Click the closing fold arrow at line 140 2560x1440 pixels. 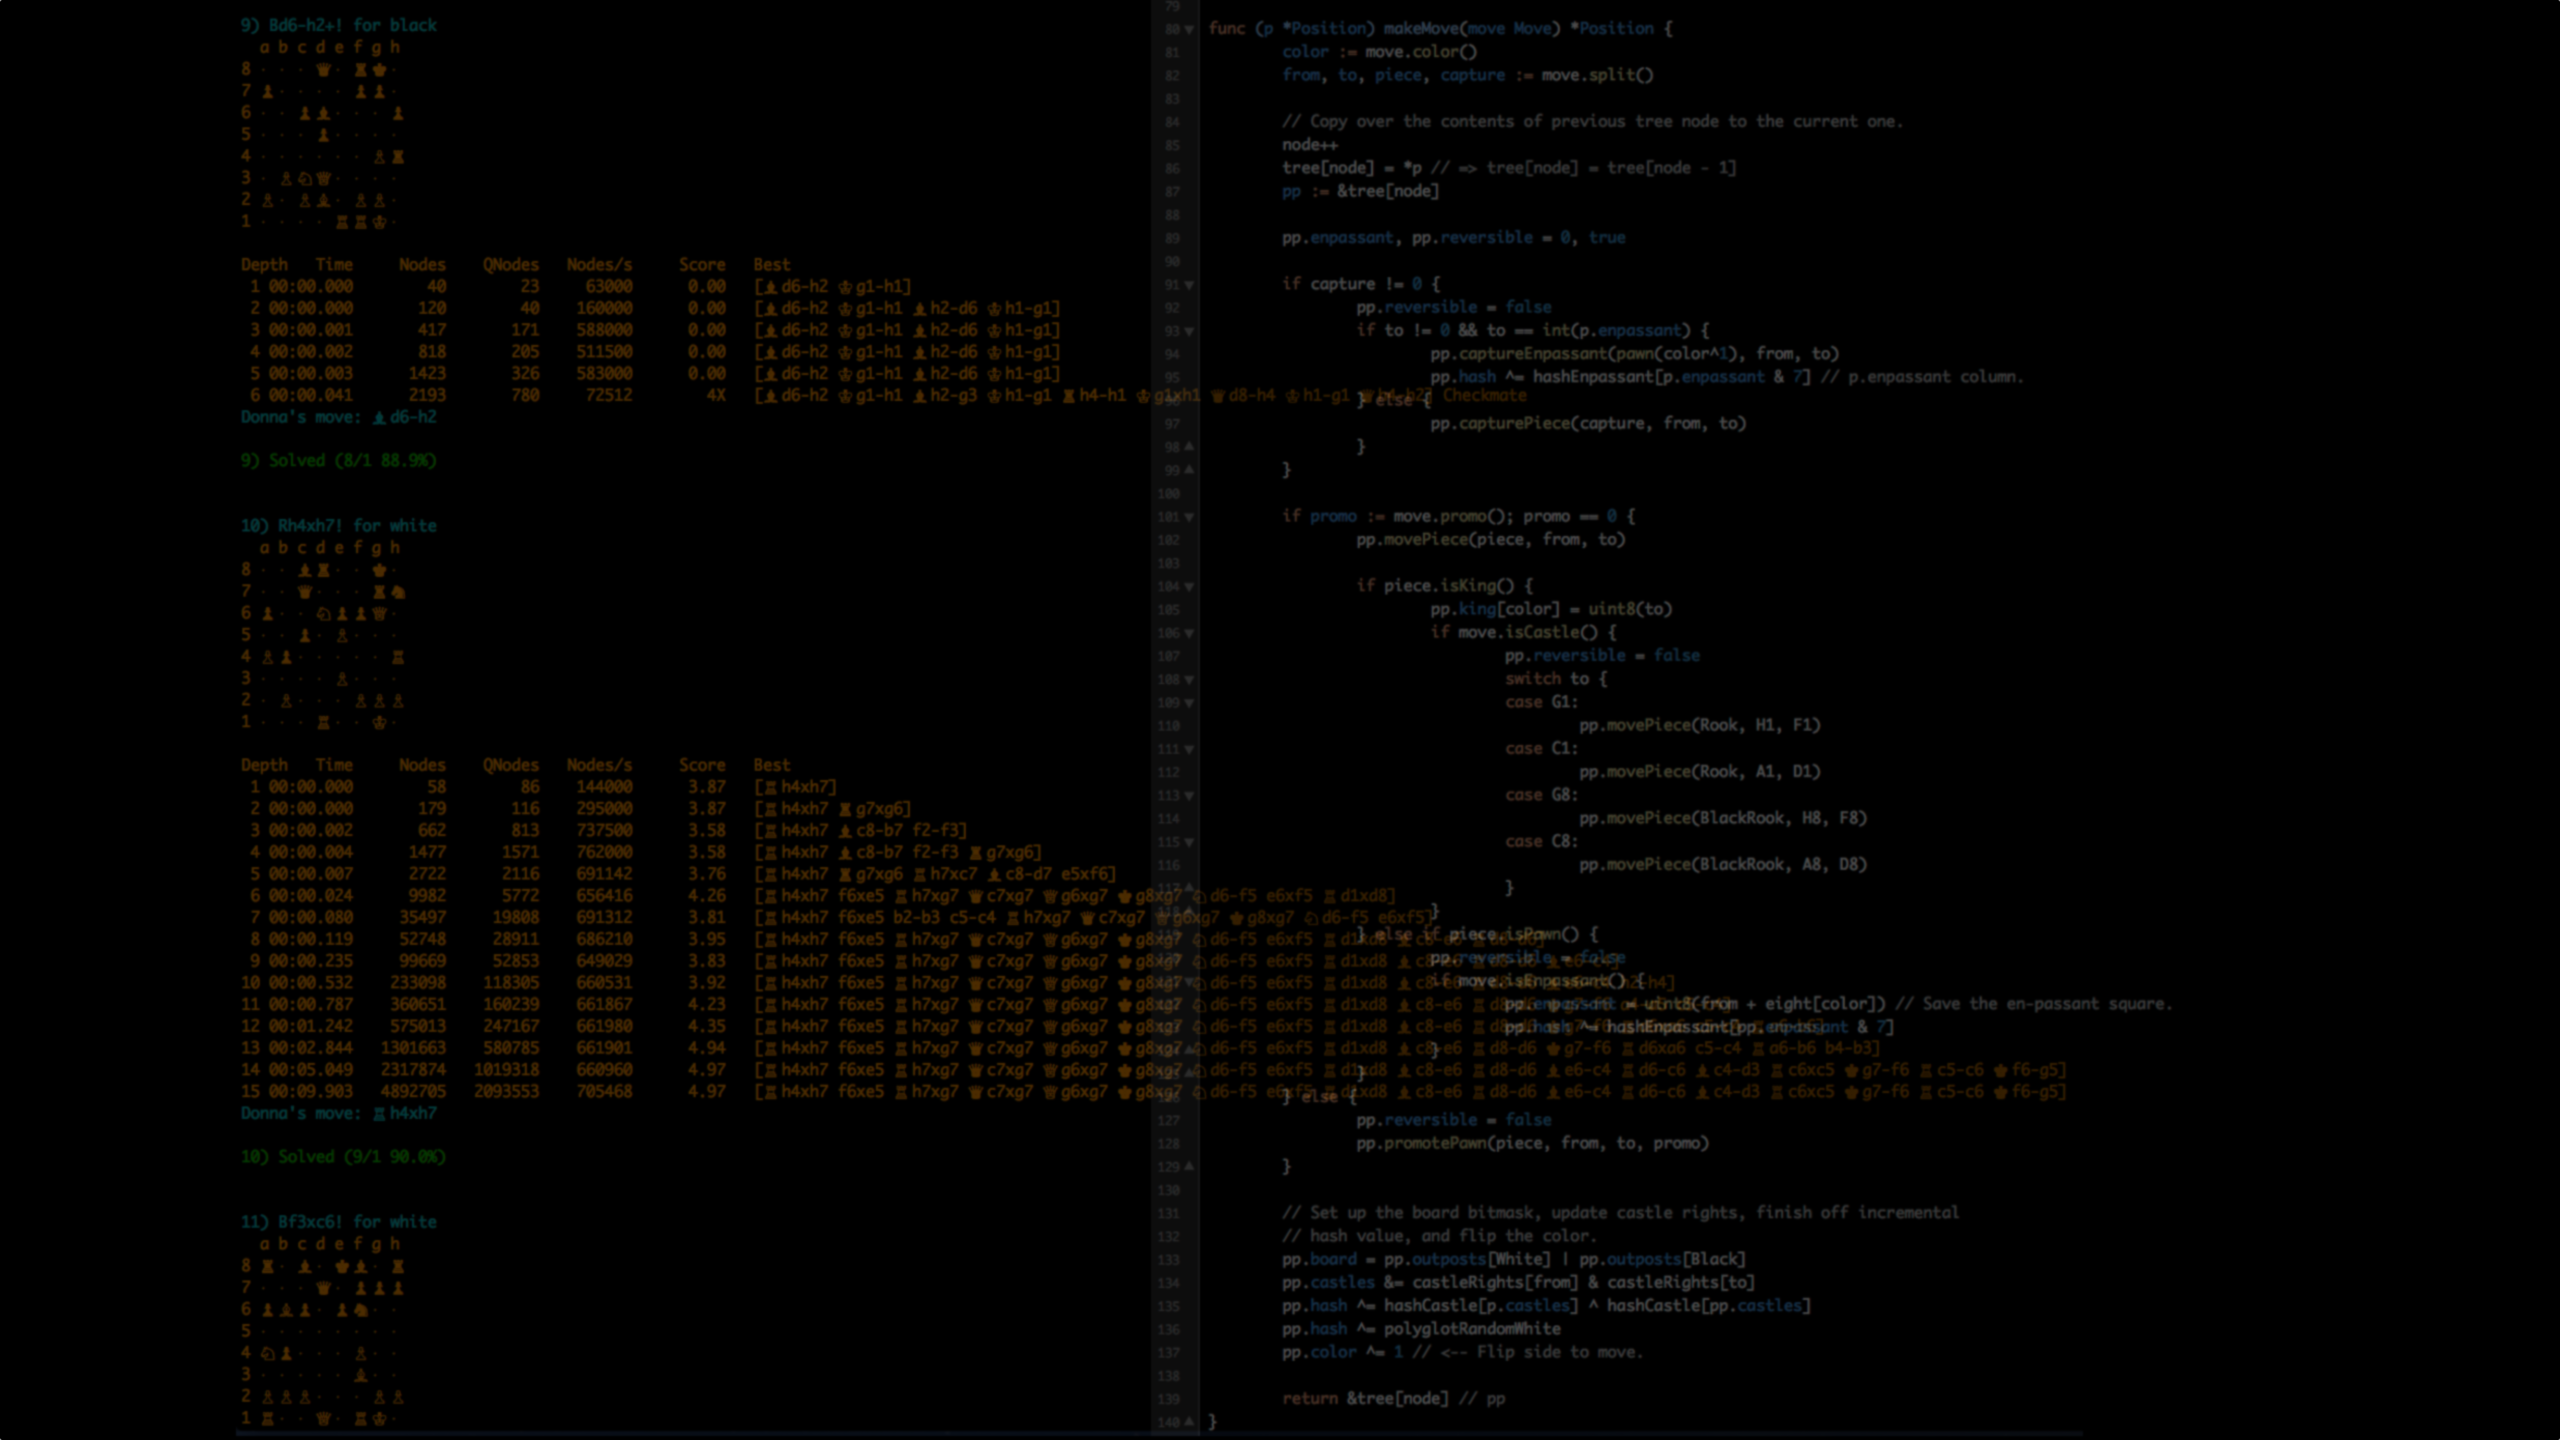(1189, 1422)
